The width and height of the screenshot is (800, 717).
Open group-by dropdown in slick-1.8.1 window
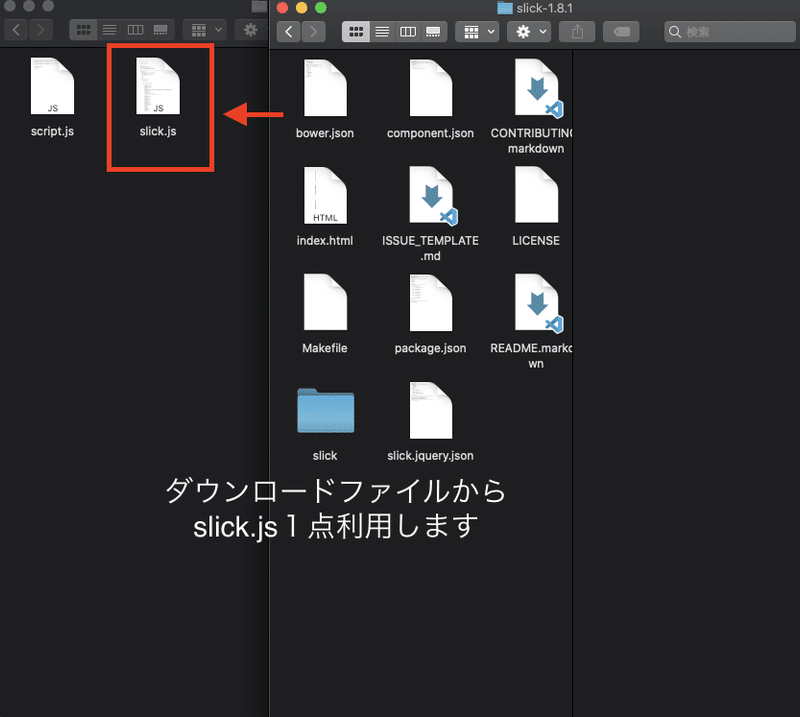(x=477, y=32)
